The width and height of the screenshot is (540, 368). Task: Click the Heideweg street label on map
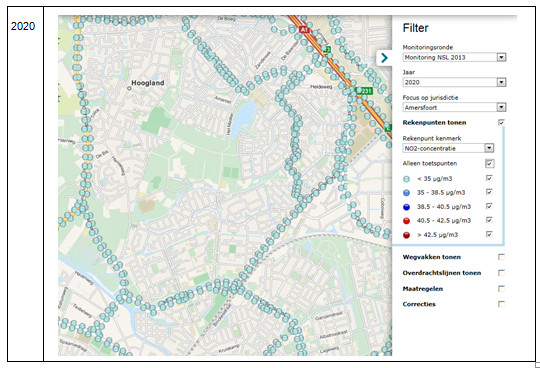pyautogui.click(x=321, y=87)
